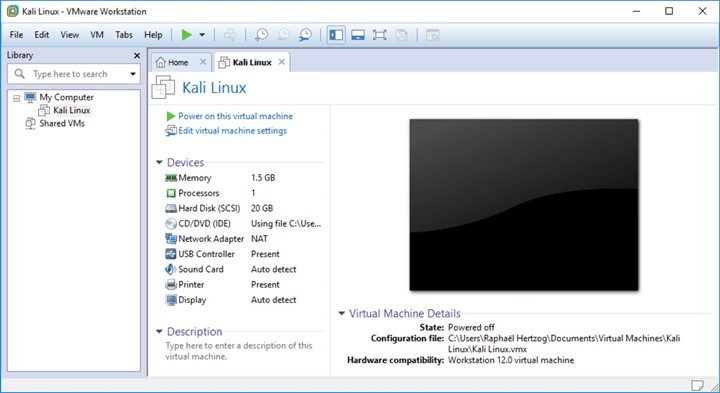Open the power options dropdown arrow
The height and width of the screenshot is (393, 720).
pos(202,35)
